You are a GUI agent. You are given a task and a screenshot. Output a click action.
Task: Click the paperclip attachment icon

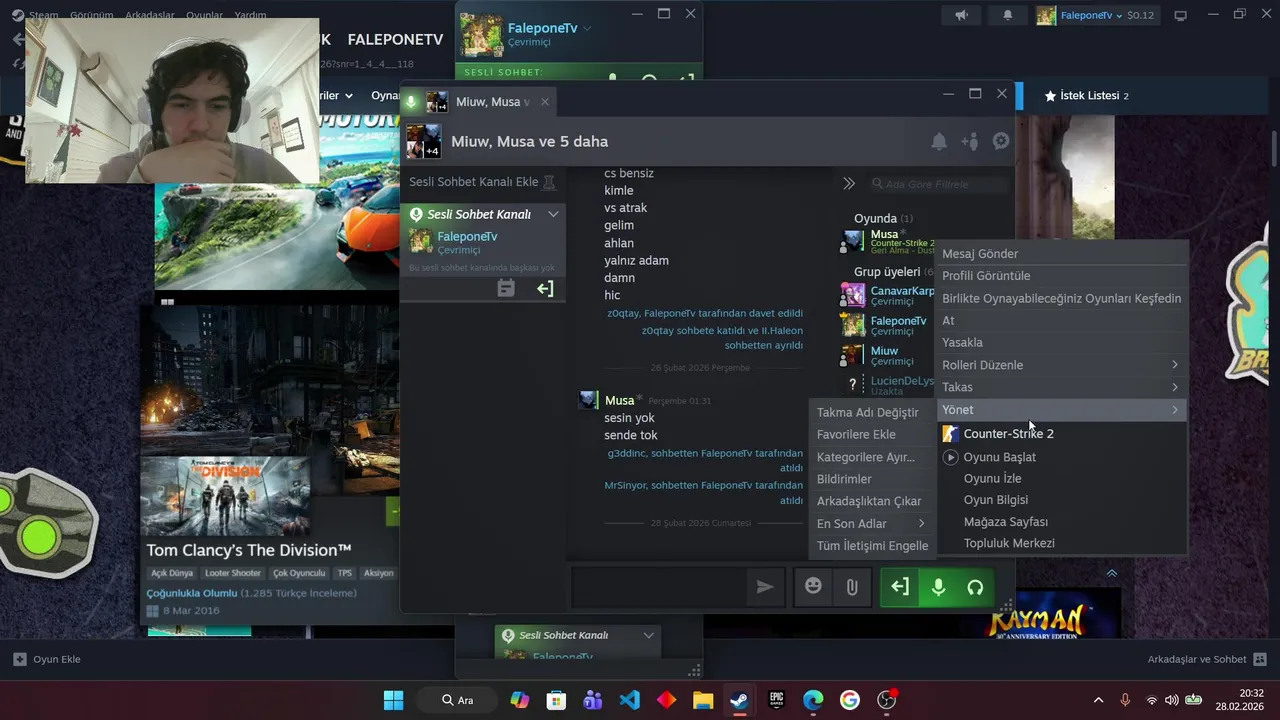click(852, 587)
